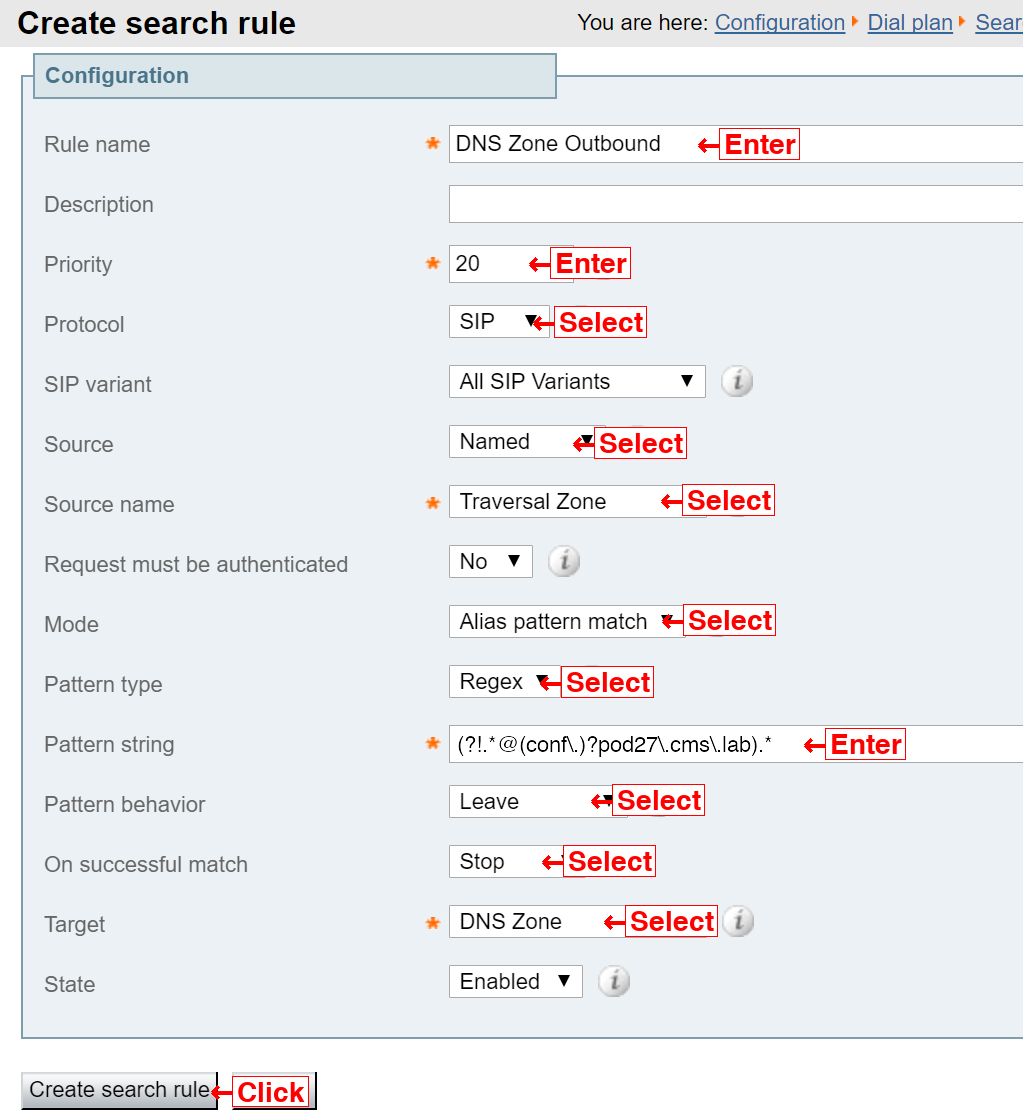Toggle Request must be authenticated dropdown
Viewport: 1023px width, 1117px height.
pyautogui.click(x=491, y=561)
